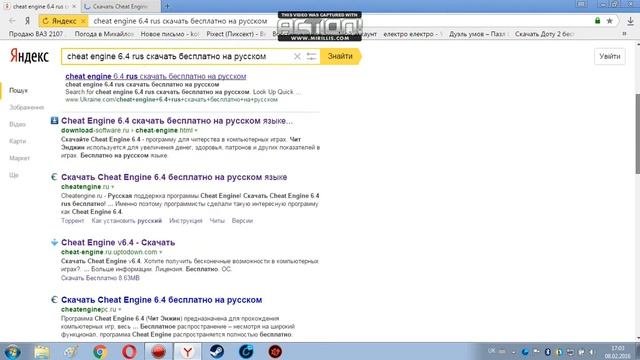Expand dropdown arrow next to cheat-engine.ru.uptodown.com
This screenshot has width=640, height=360.
[x=160, y=252]
